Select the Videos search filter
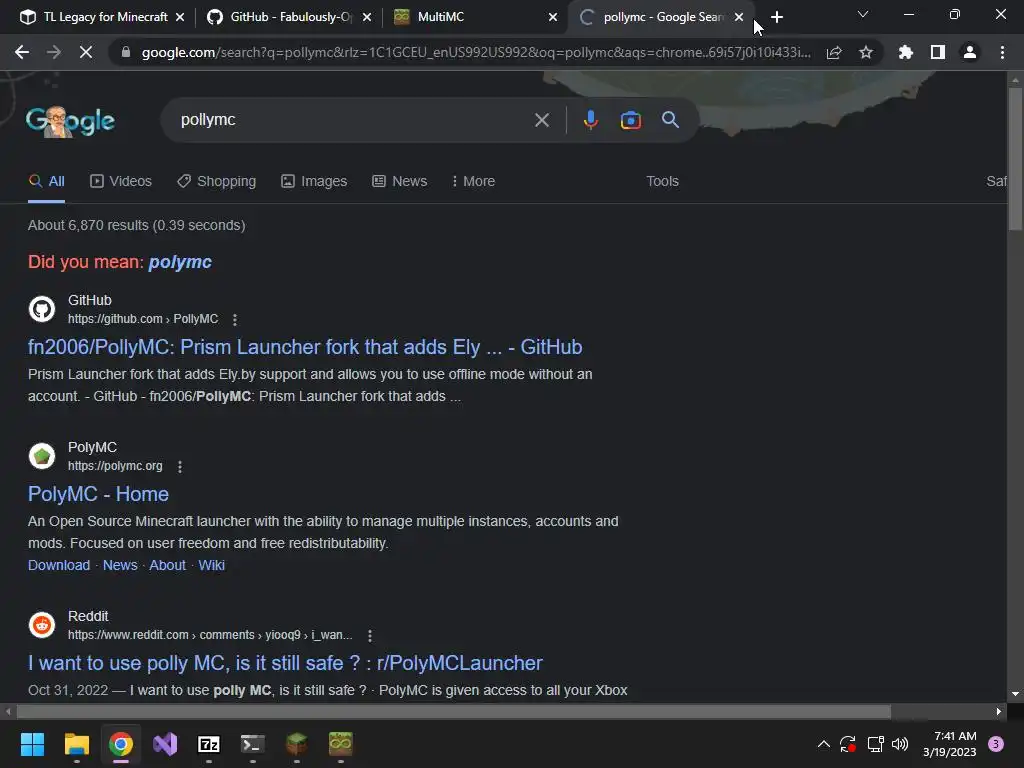The width and height of the screenshot is (1024, 768). [x=121, y=182]
